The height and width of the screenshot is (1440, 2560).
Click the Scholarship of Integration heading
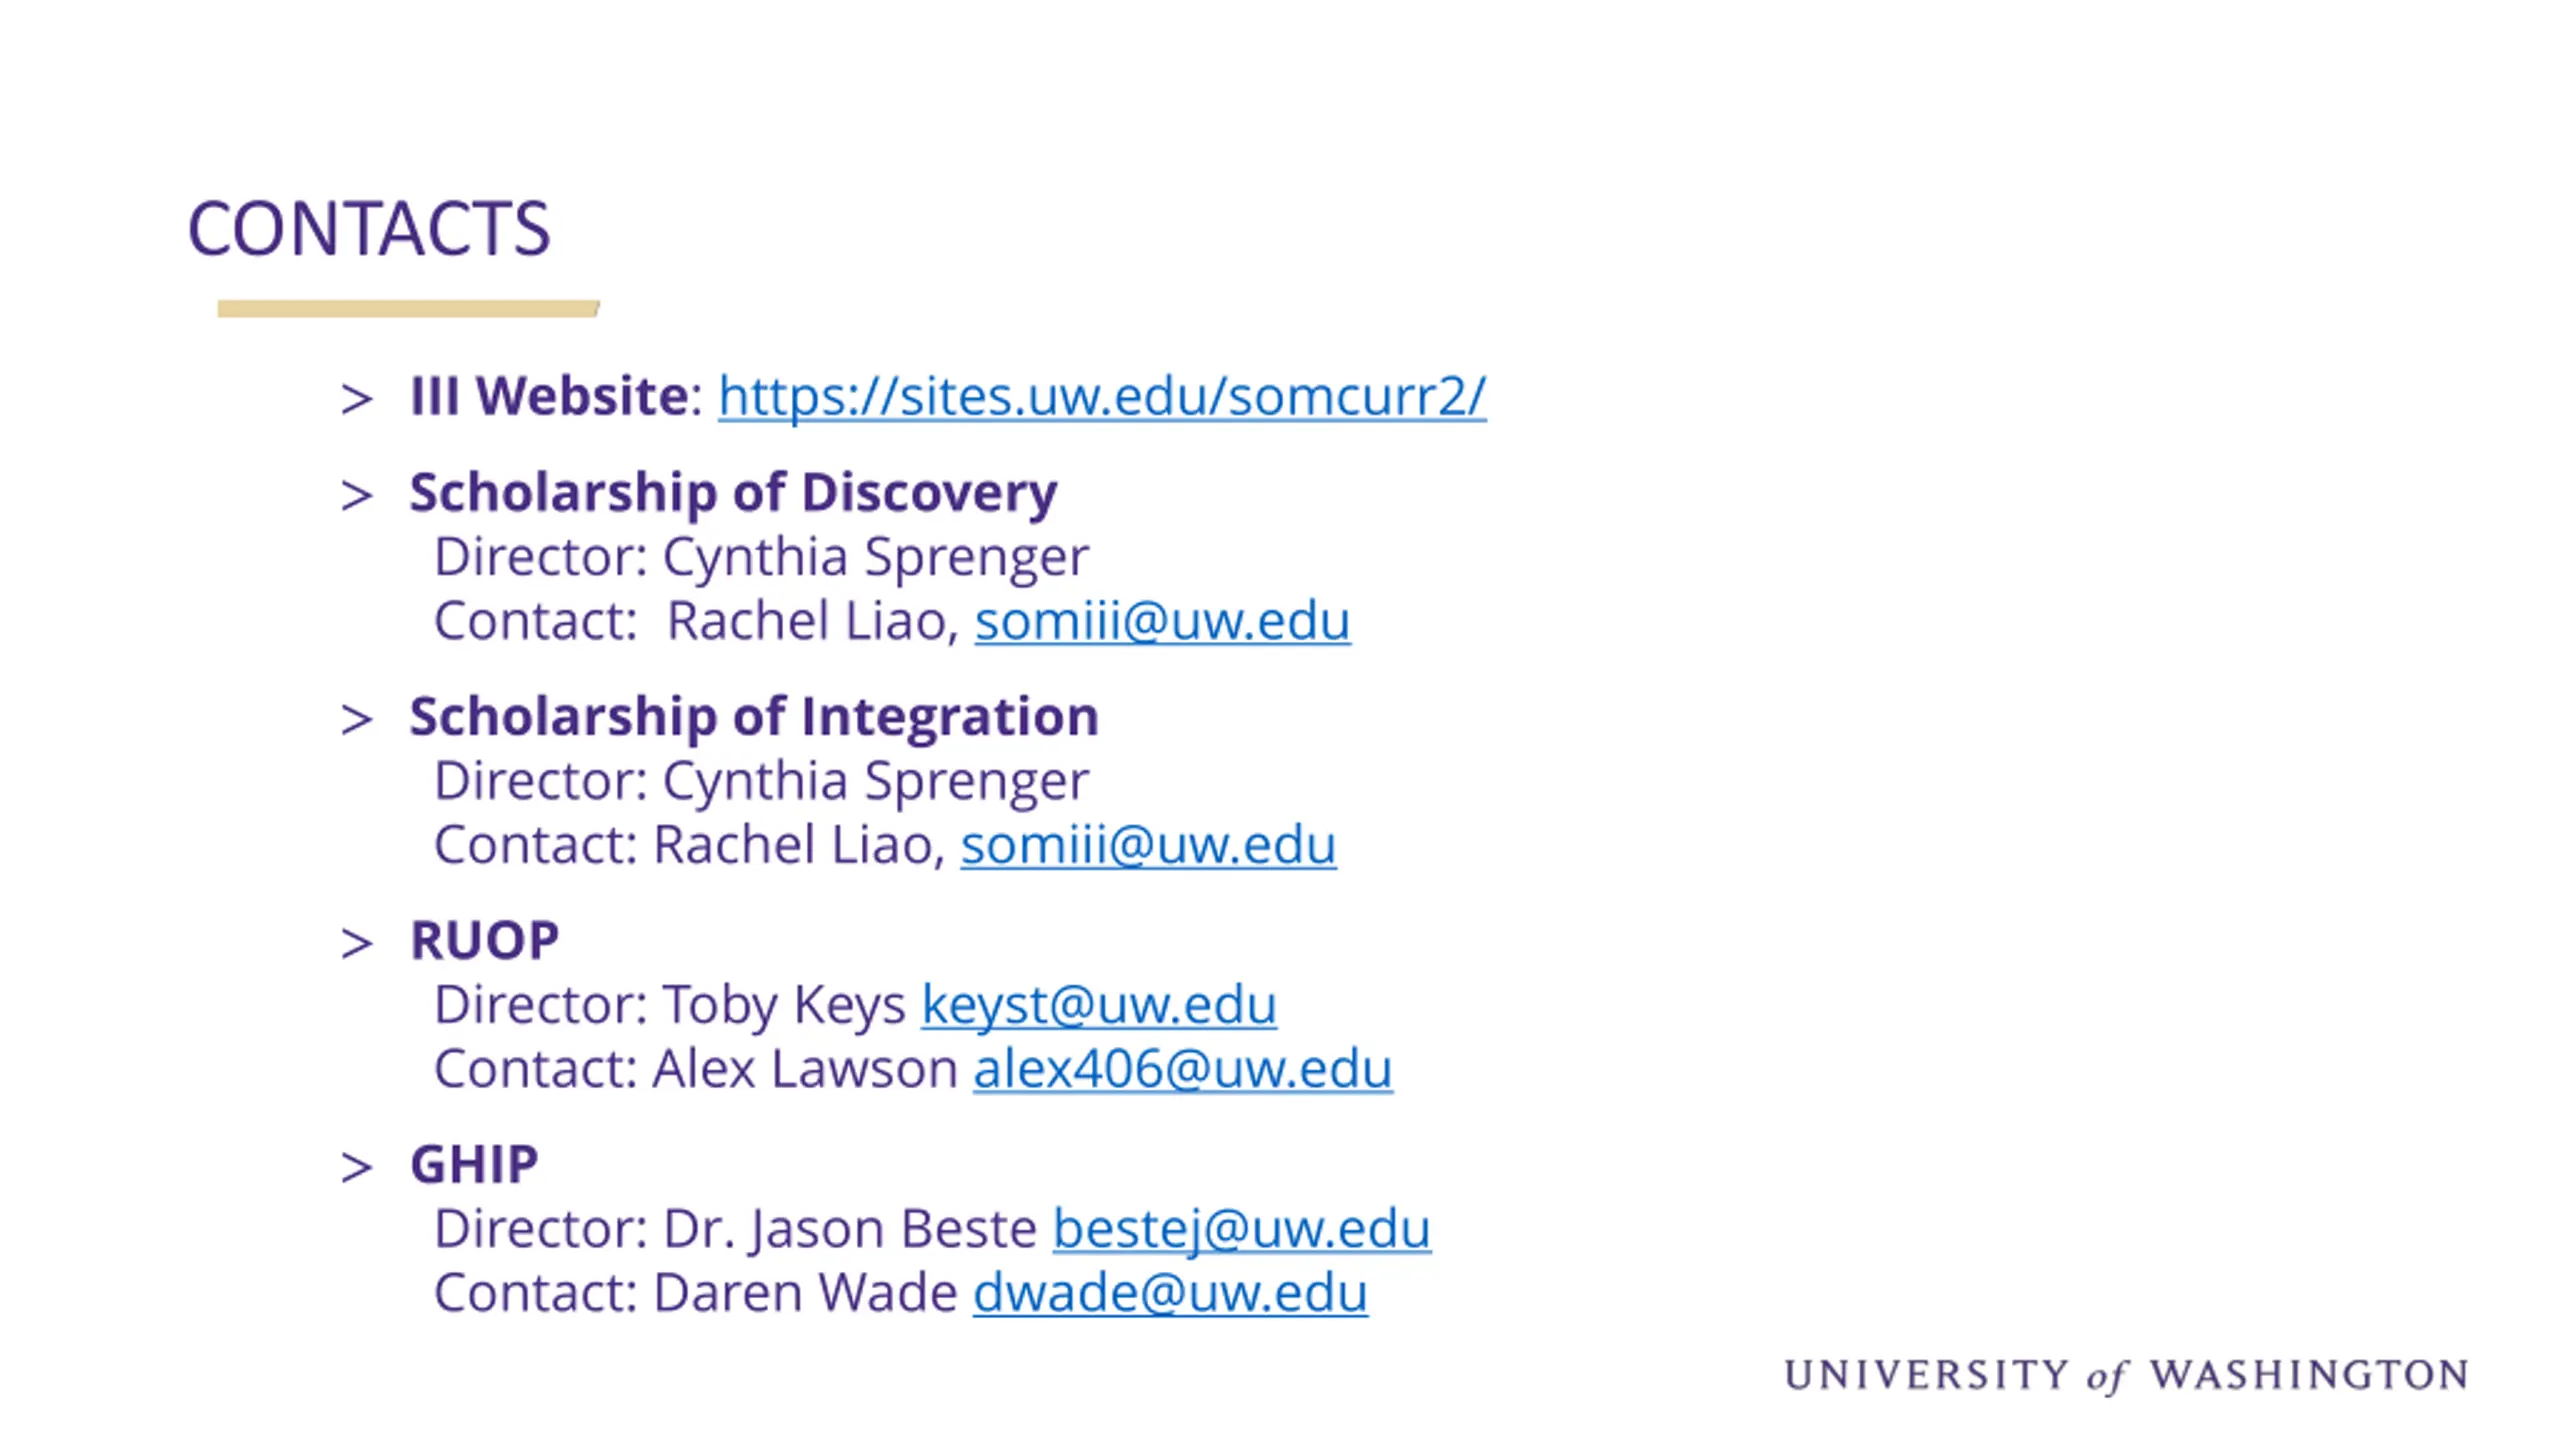754,717
